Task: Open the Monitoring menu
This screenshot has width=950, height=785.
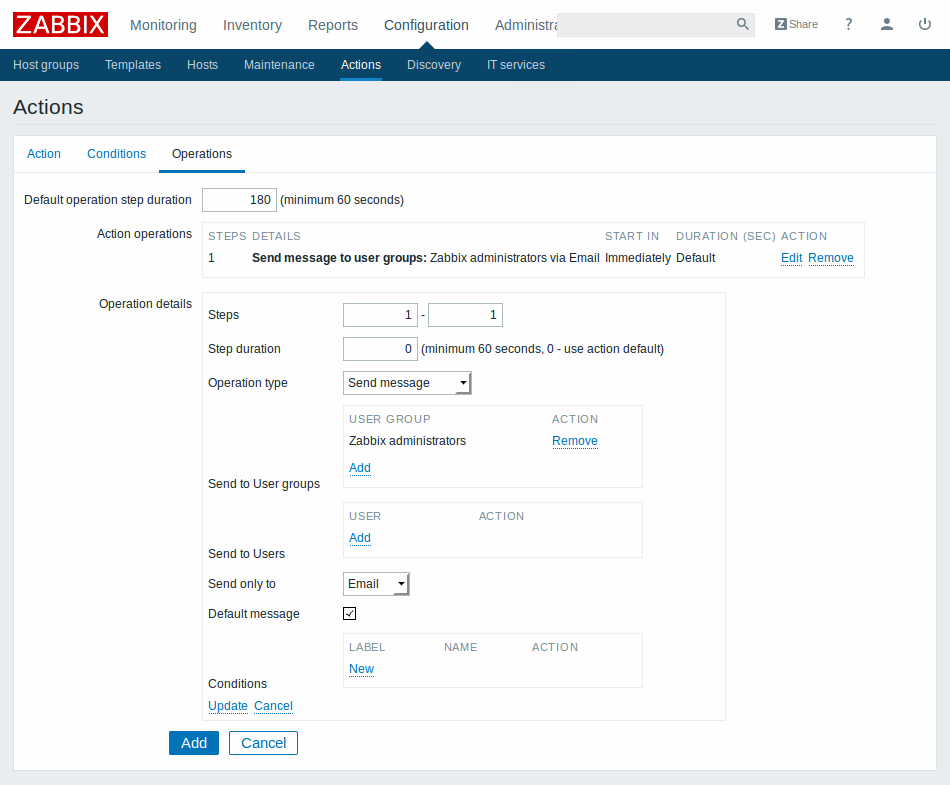Action: (x=163, y=25)
